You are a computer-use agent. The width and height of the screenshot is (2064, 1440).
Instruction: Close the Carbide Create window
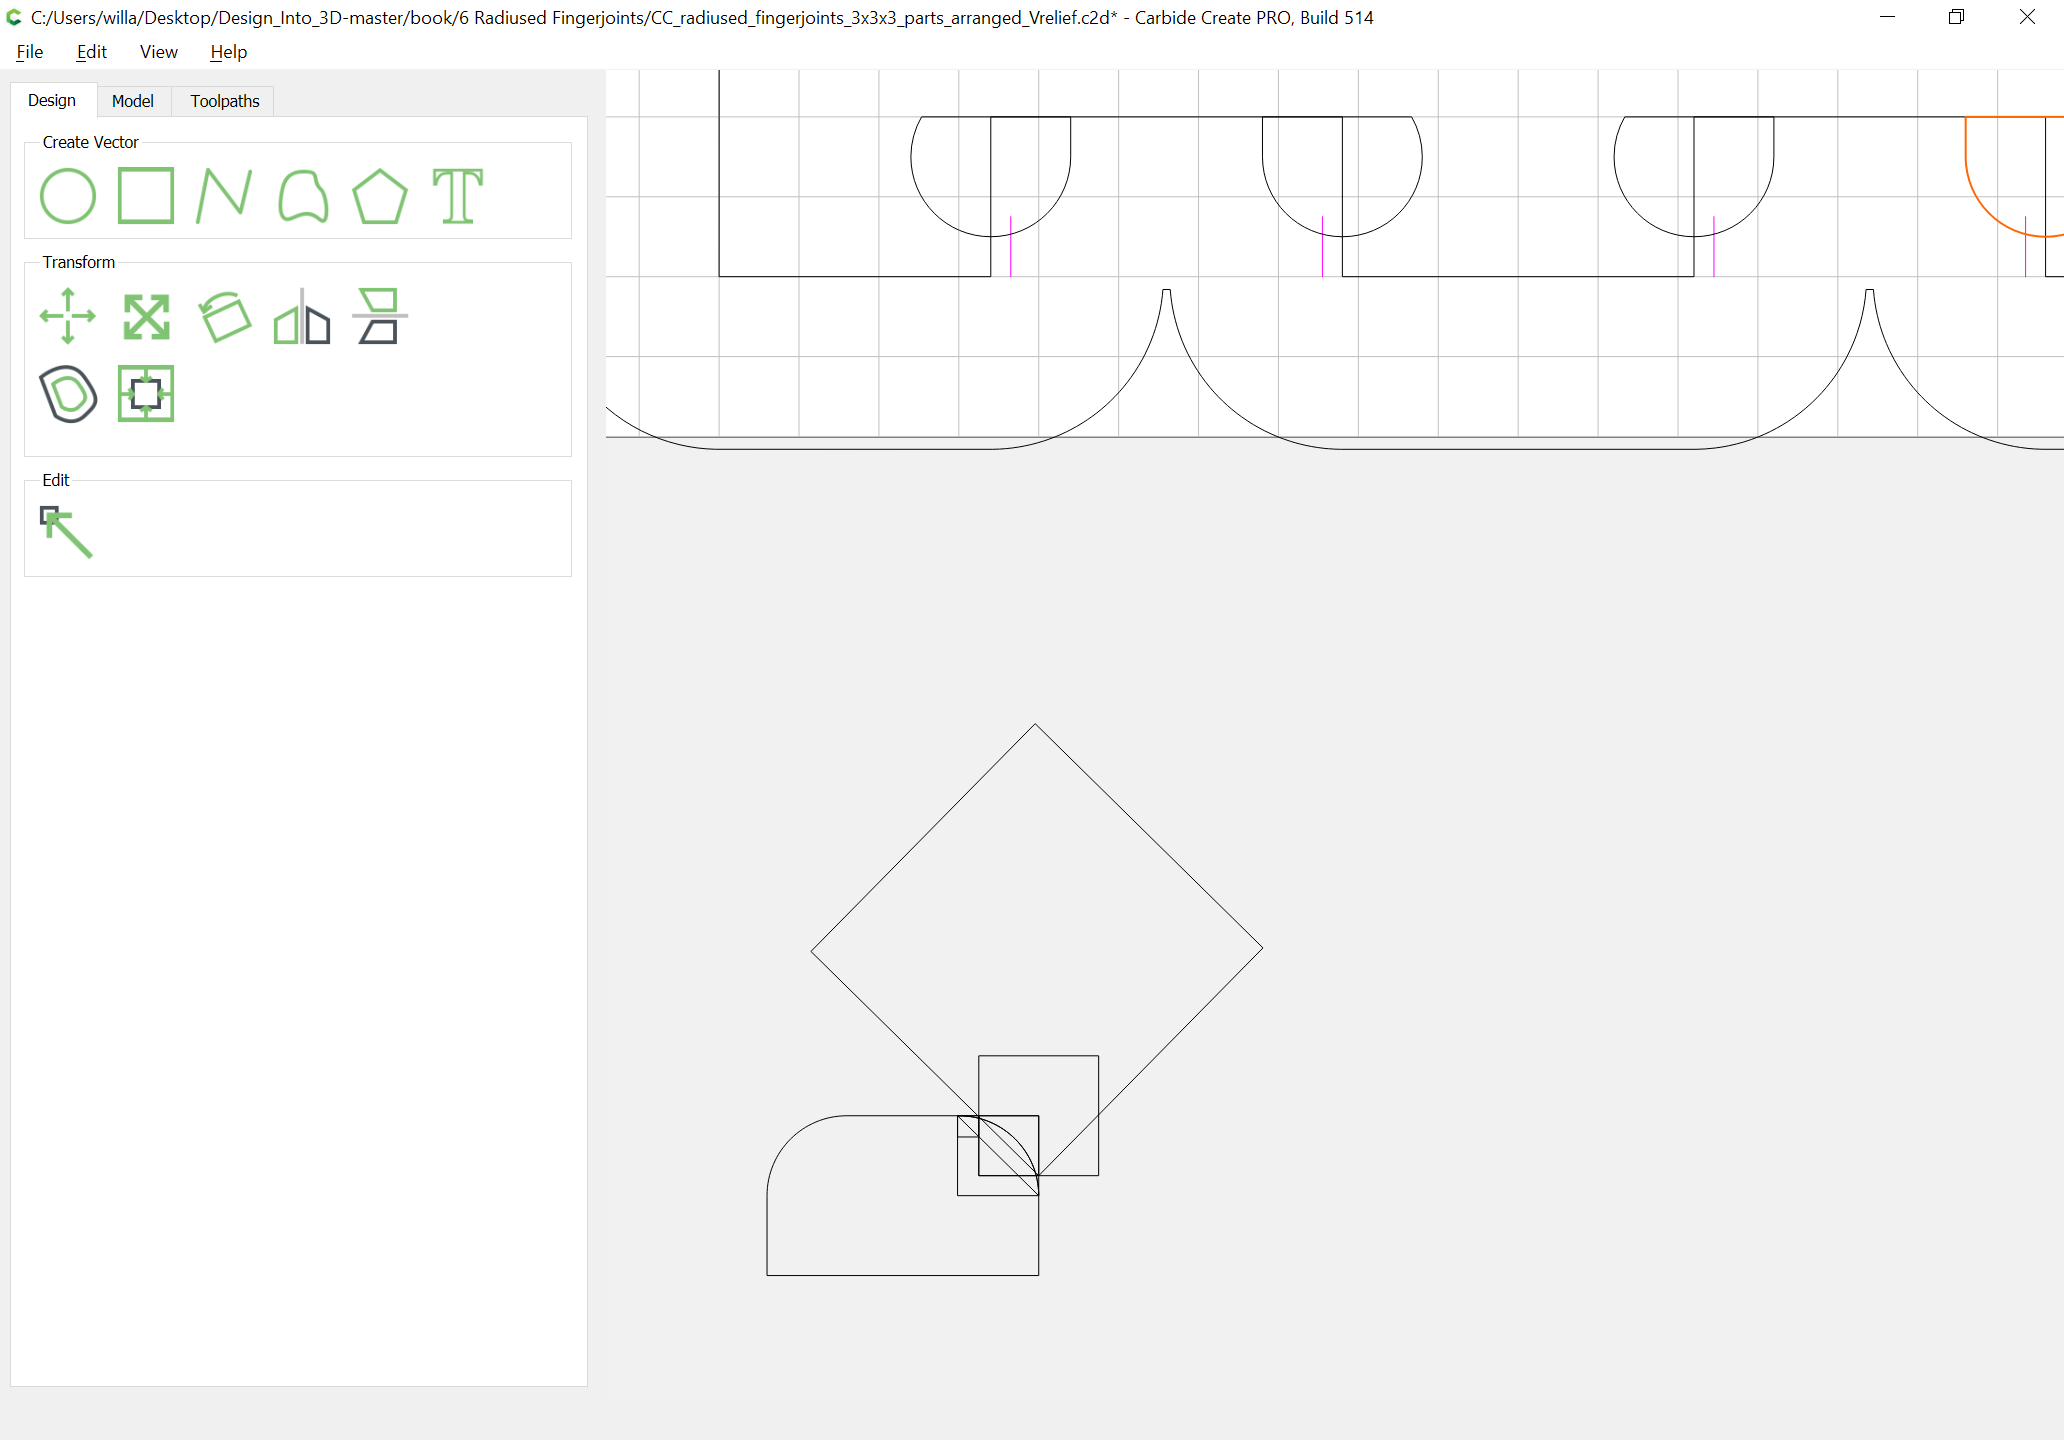pyautogui.click(x=2027, y=17)
